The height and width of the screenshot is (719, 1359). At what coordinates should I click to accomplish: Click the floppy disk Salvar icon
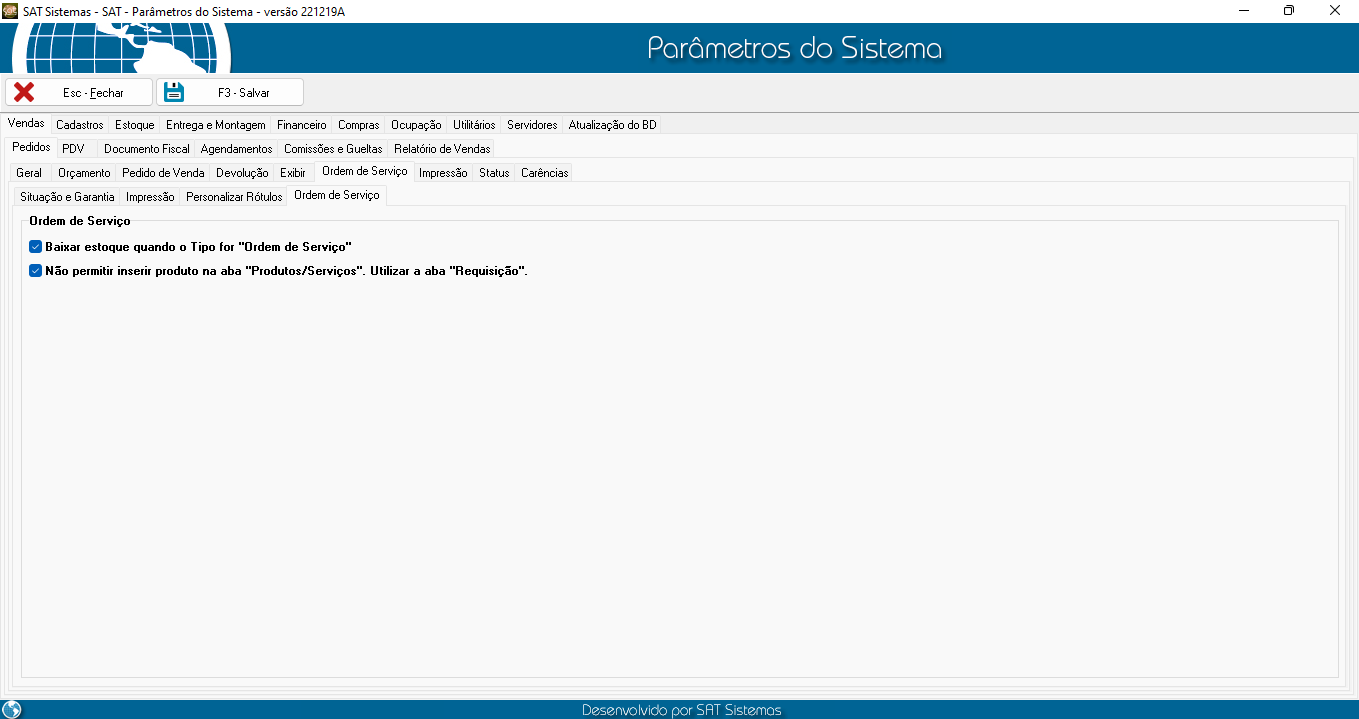click(x=174, y=92)
